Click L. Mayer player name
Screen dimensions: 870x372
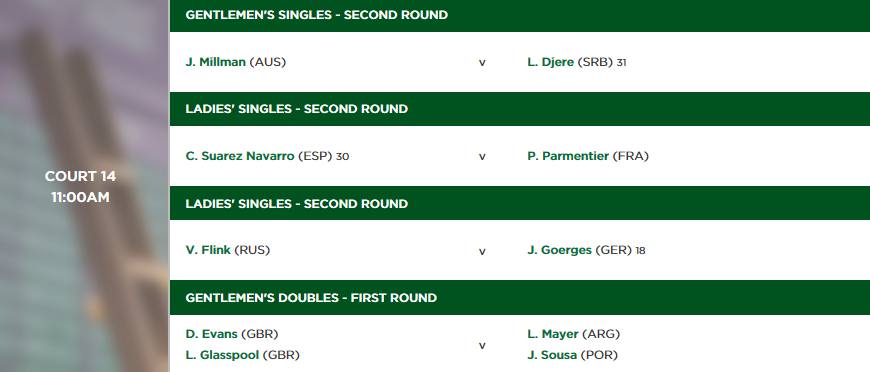(553, 334)
